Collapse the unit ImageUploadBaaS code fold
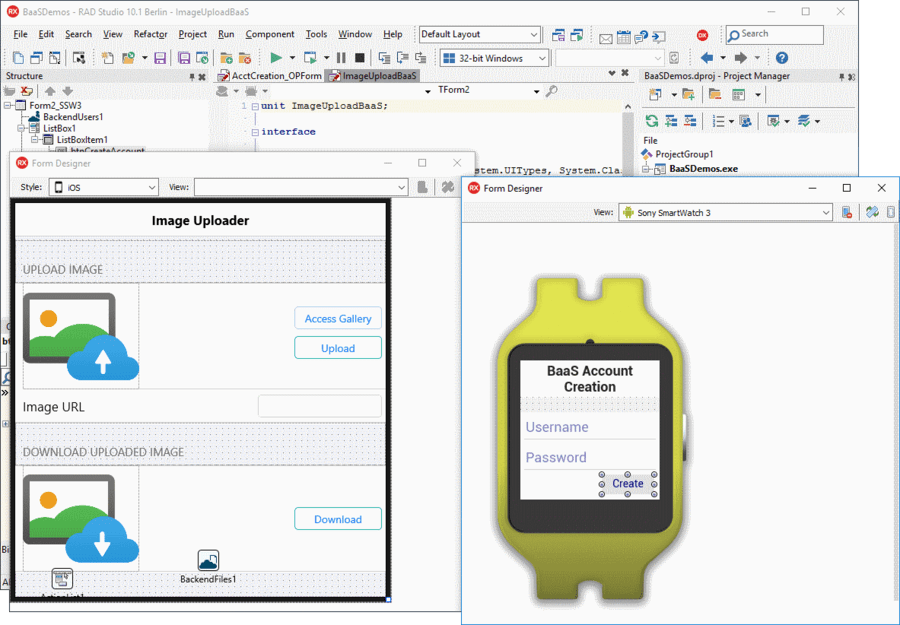The width and height of the screenshot is (900, 625). click(x=255, y=106)
